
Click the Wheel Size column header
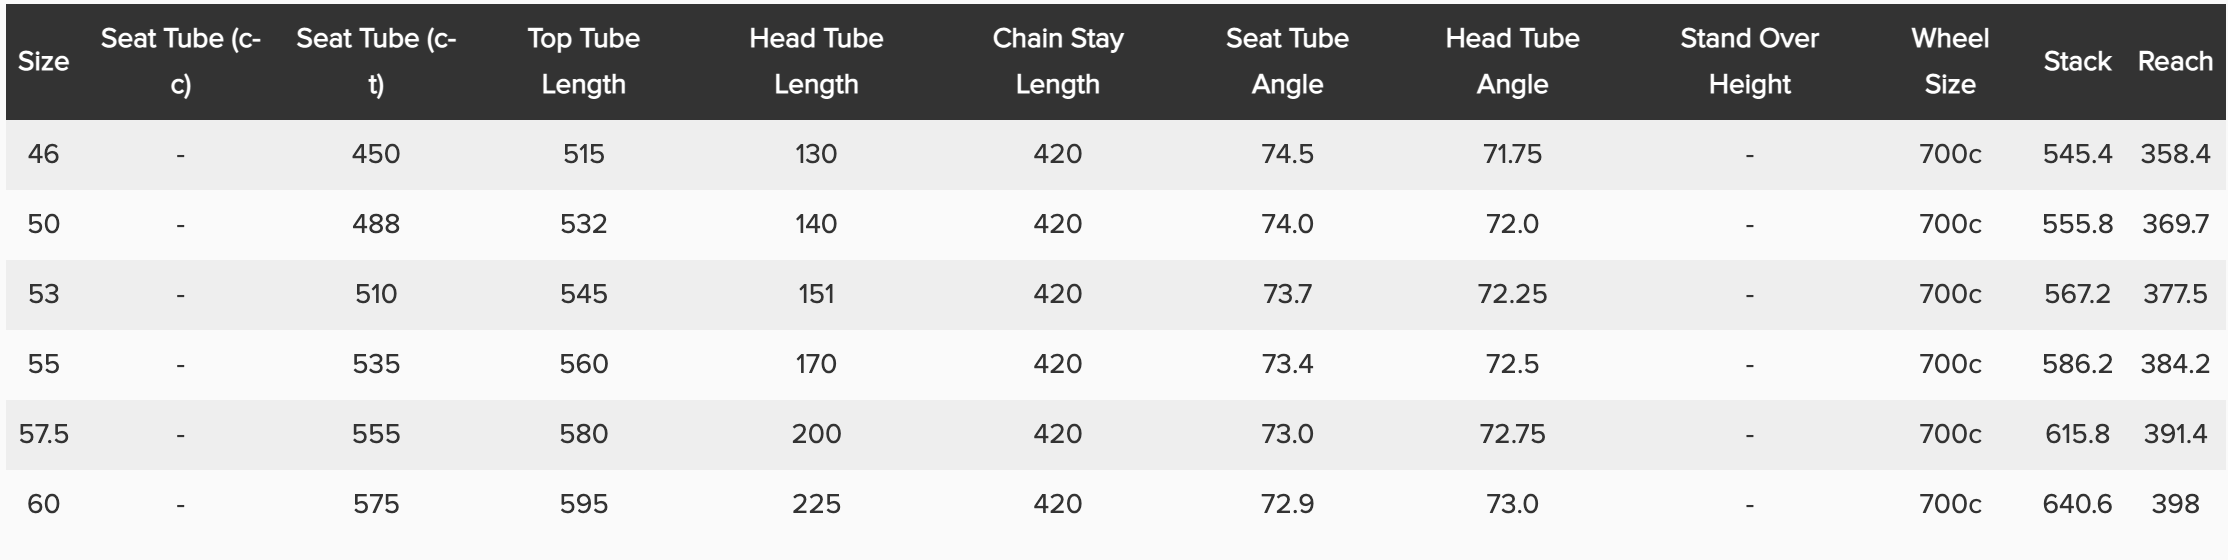(1950, 62)
